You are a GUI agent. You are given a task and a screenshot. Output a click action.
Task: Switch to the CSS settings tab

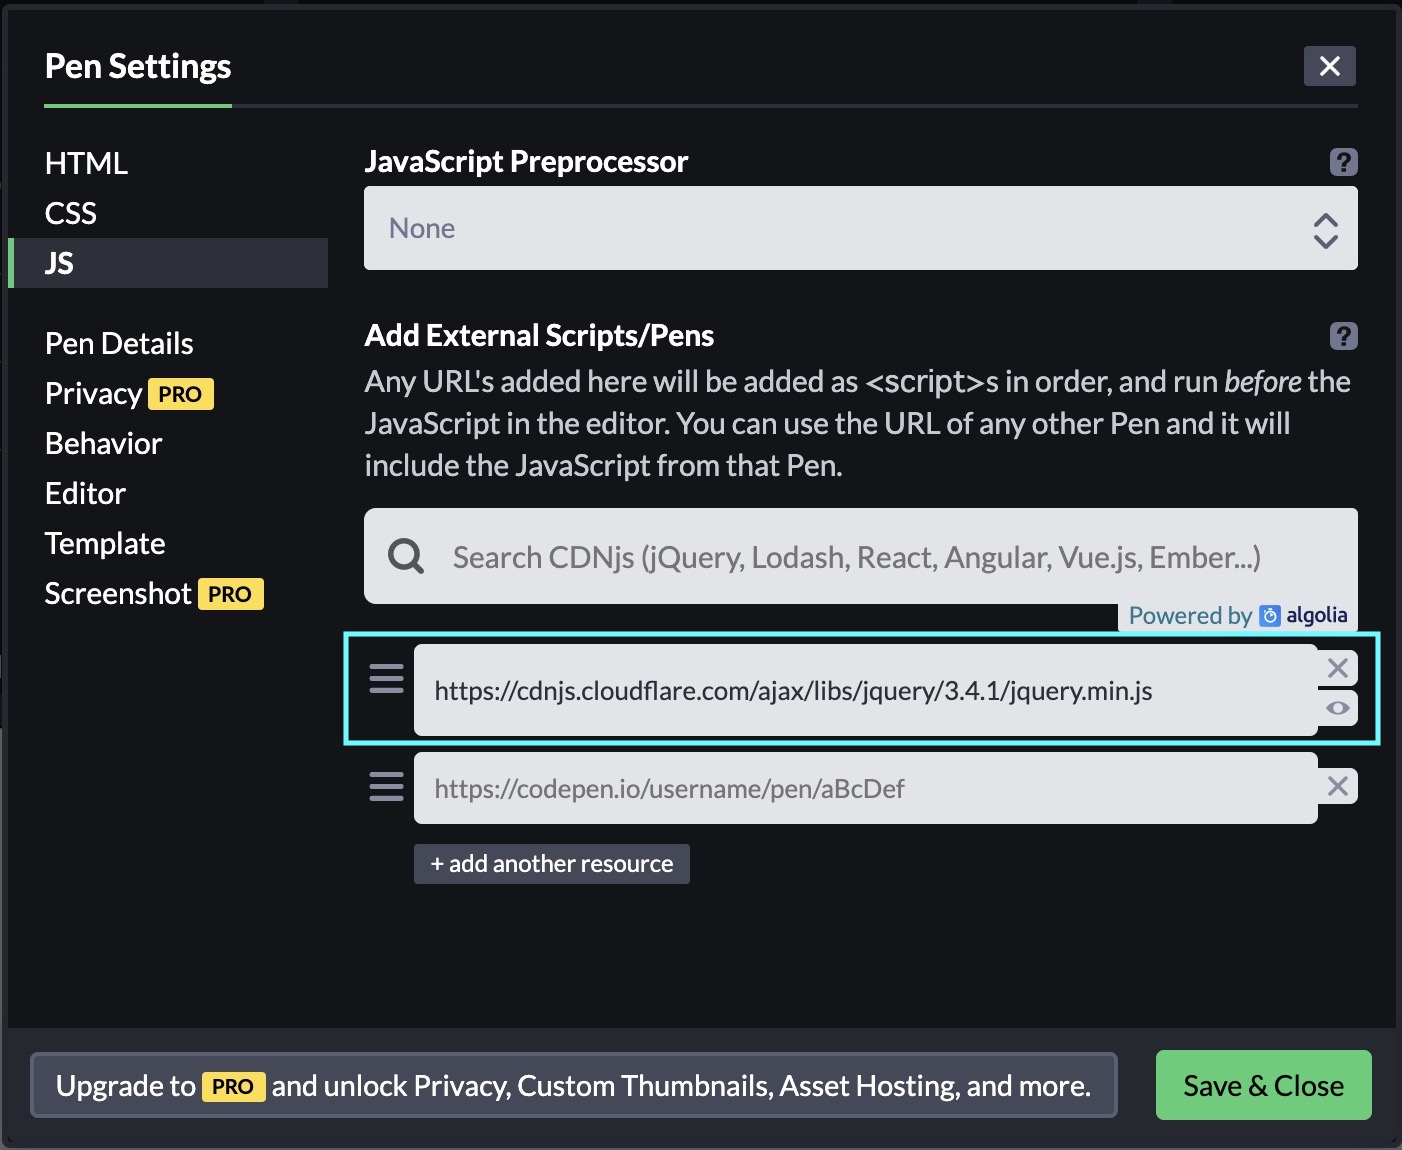(x=71, y=213)
